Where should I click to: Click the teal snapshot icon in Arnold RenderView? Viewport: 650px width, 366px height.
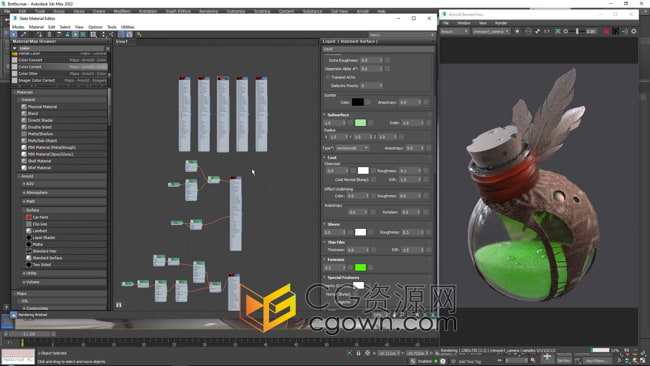coord(558,31)
